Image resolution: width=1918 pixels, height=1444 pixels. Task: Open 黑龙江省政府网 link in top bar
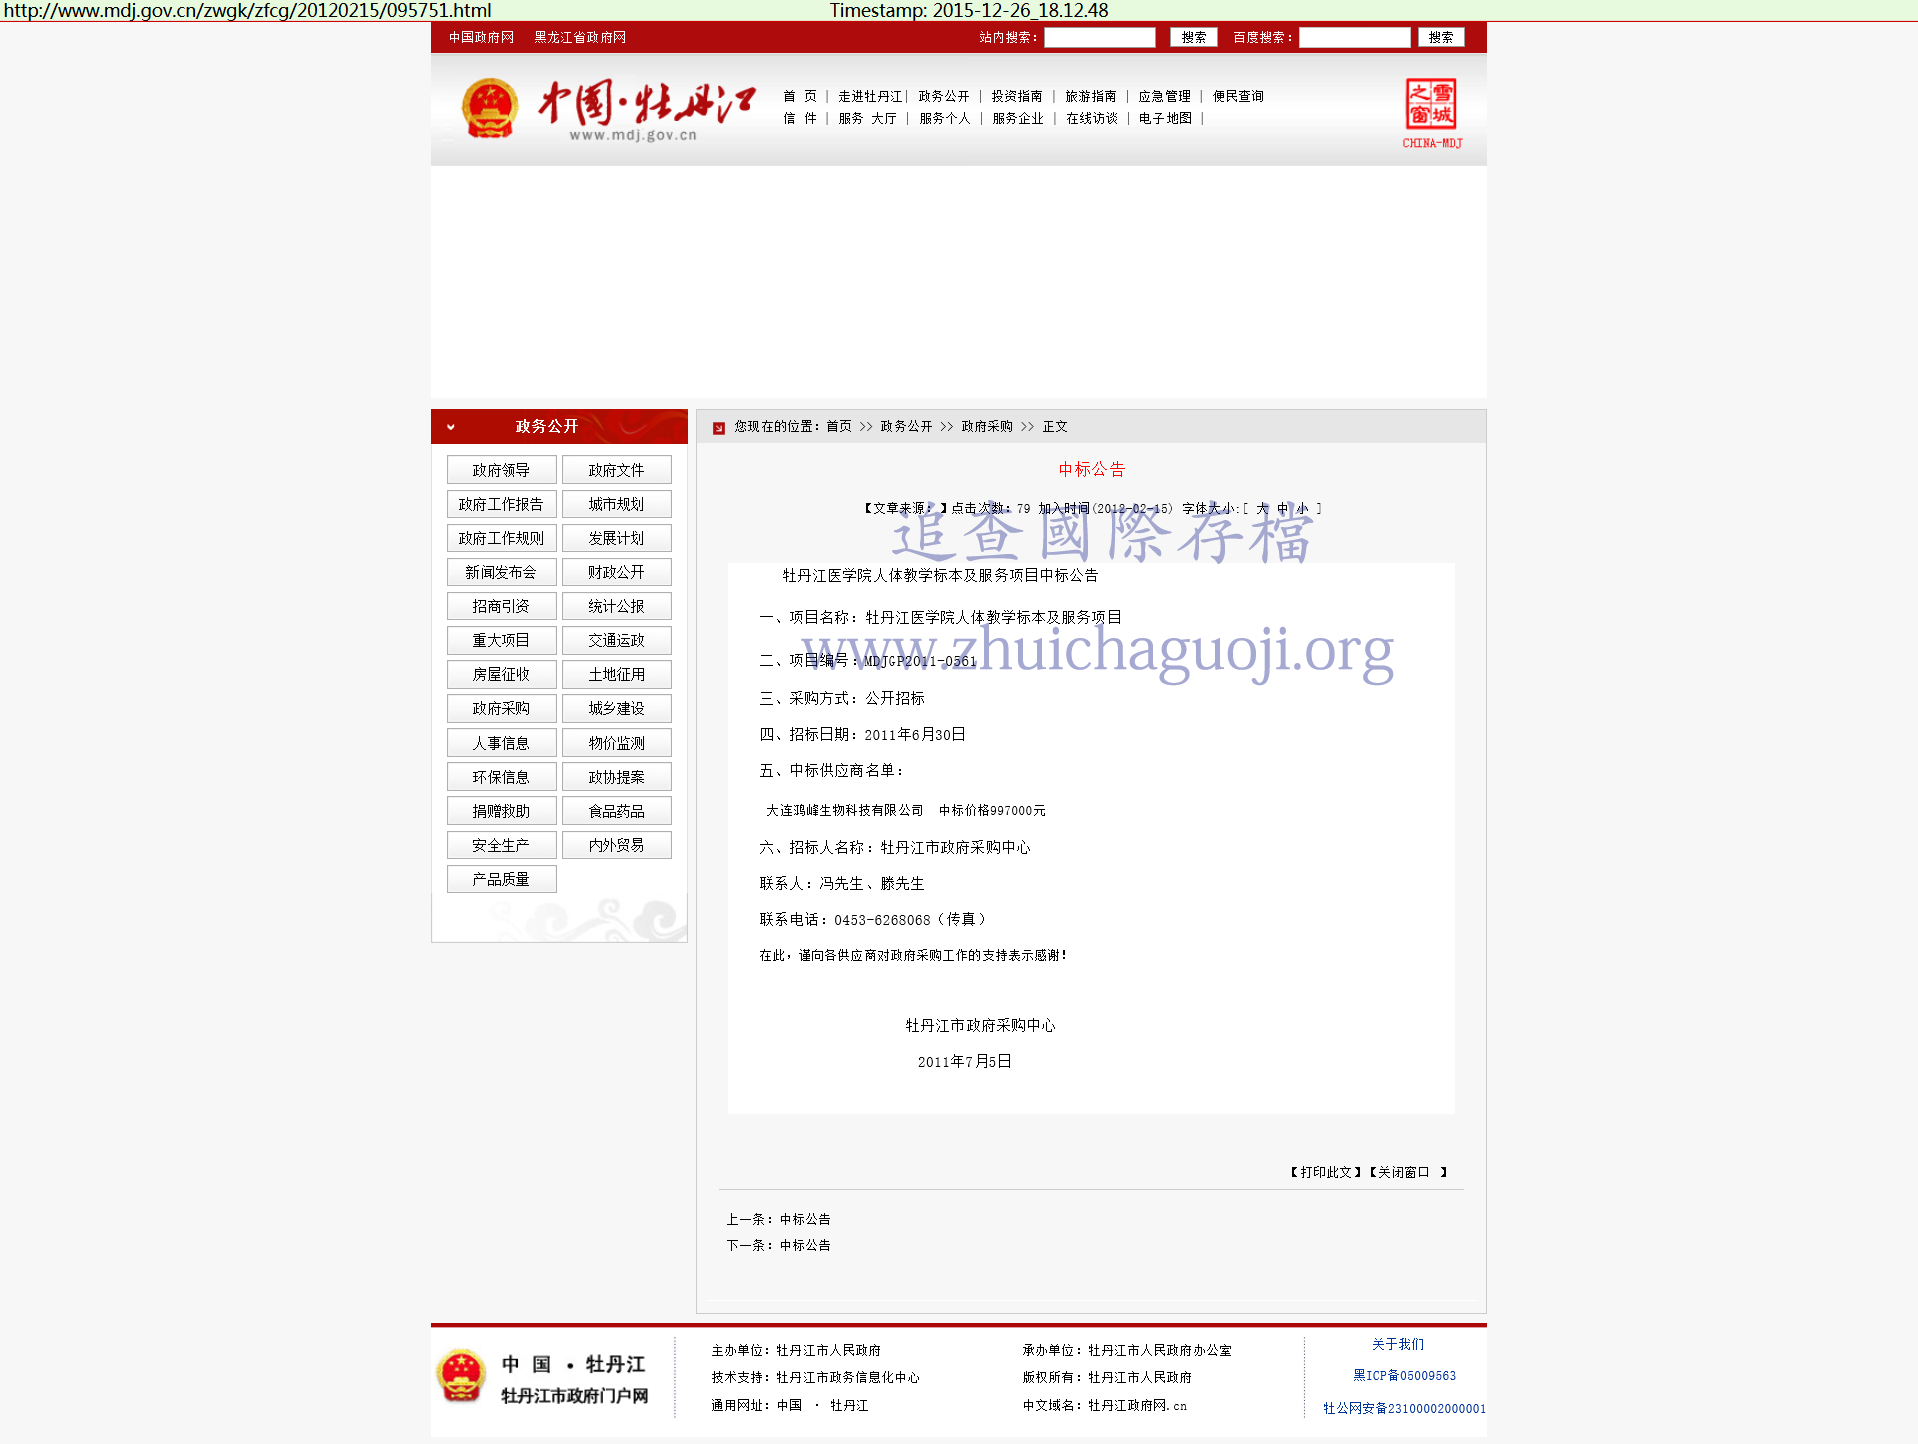580,37
